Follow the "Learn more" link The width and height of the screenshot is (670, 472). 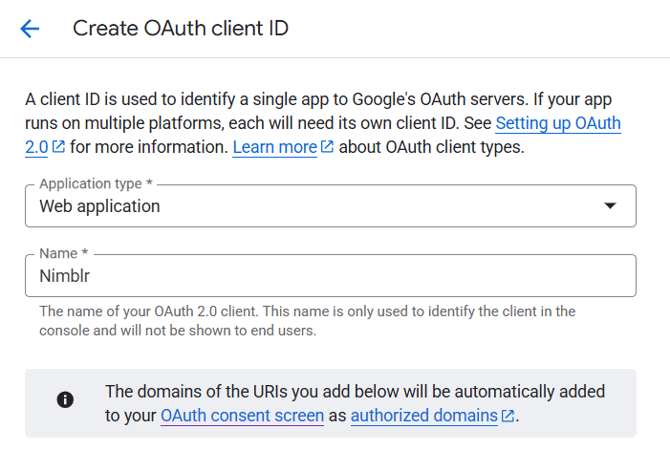coord(274,148)
